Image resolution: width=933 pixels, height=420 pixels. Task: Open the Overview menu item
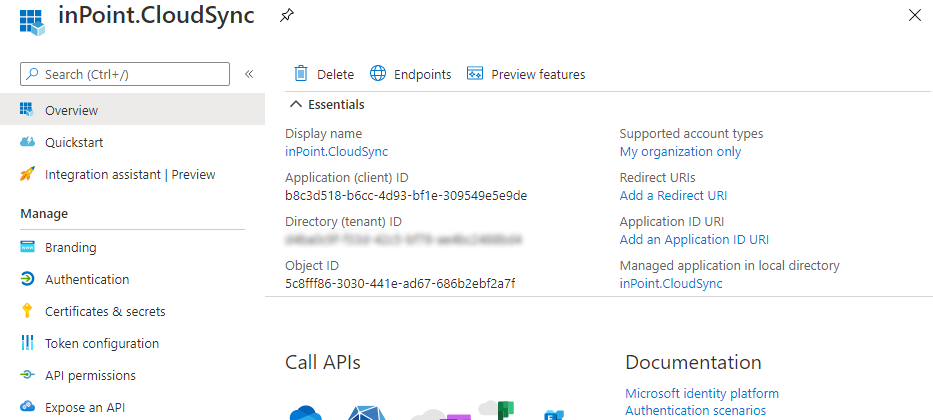click(x=132, y=109)
